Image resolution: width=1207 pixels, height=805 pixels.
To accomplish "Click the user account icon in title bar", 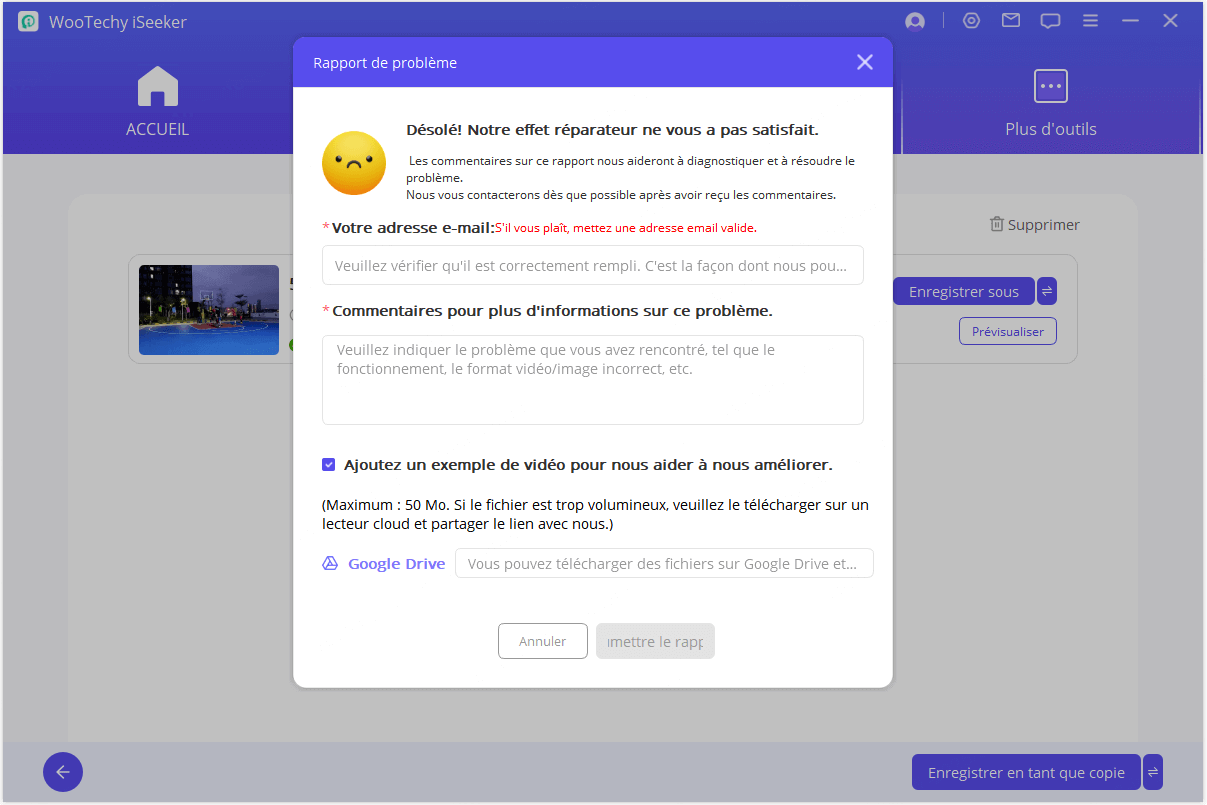I will coord(914,21).
